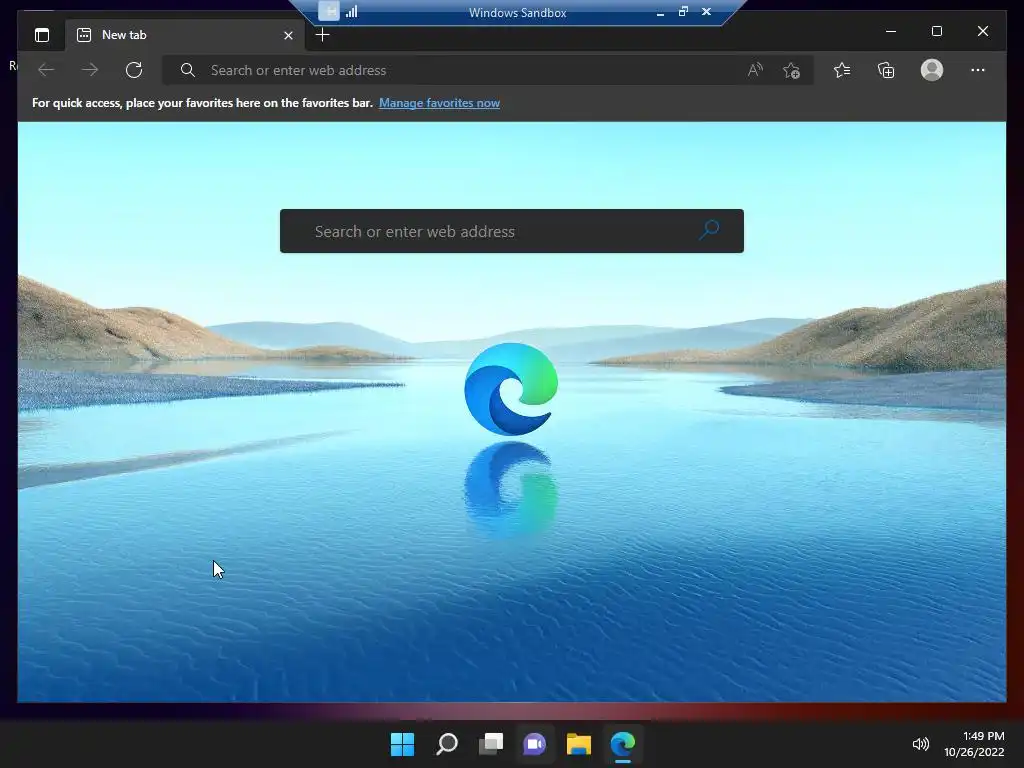The height and width of the screenshot is (768, 1024).
Task: Open the volume control in system tray
Action: coord(921,744)
